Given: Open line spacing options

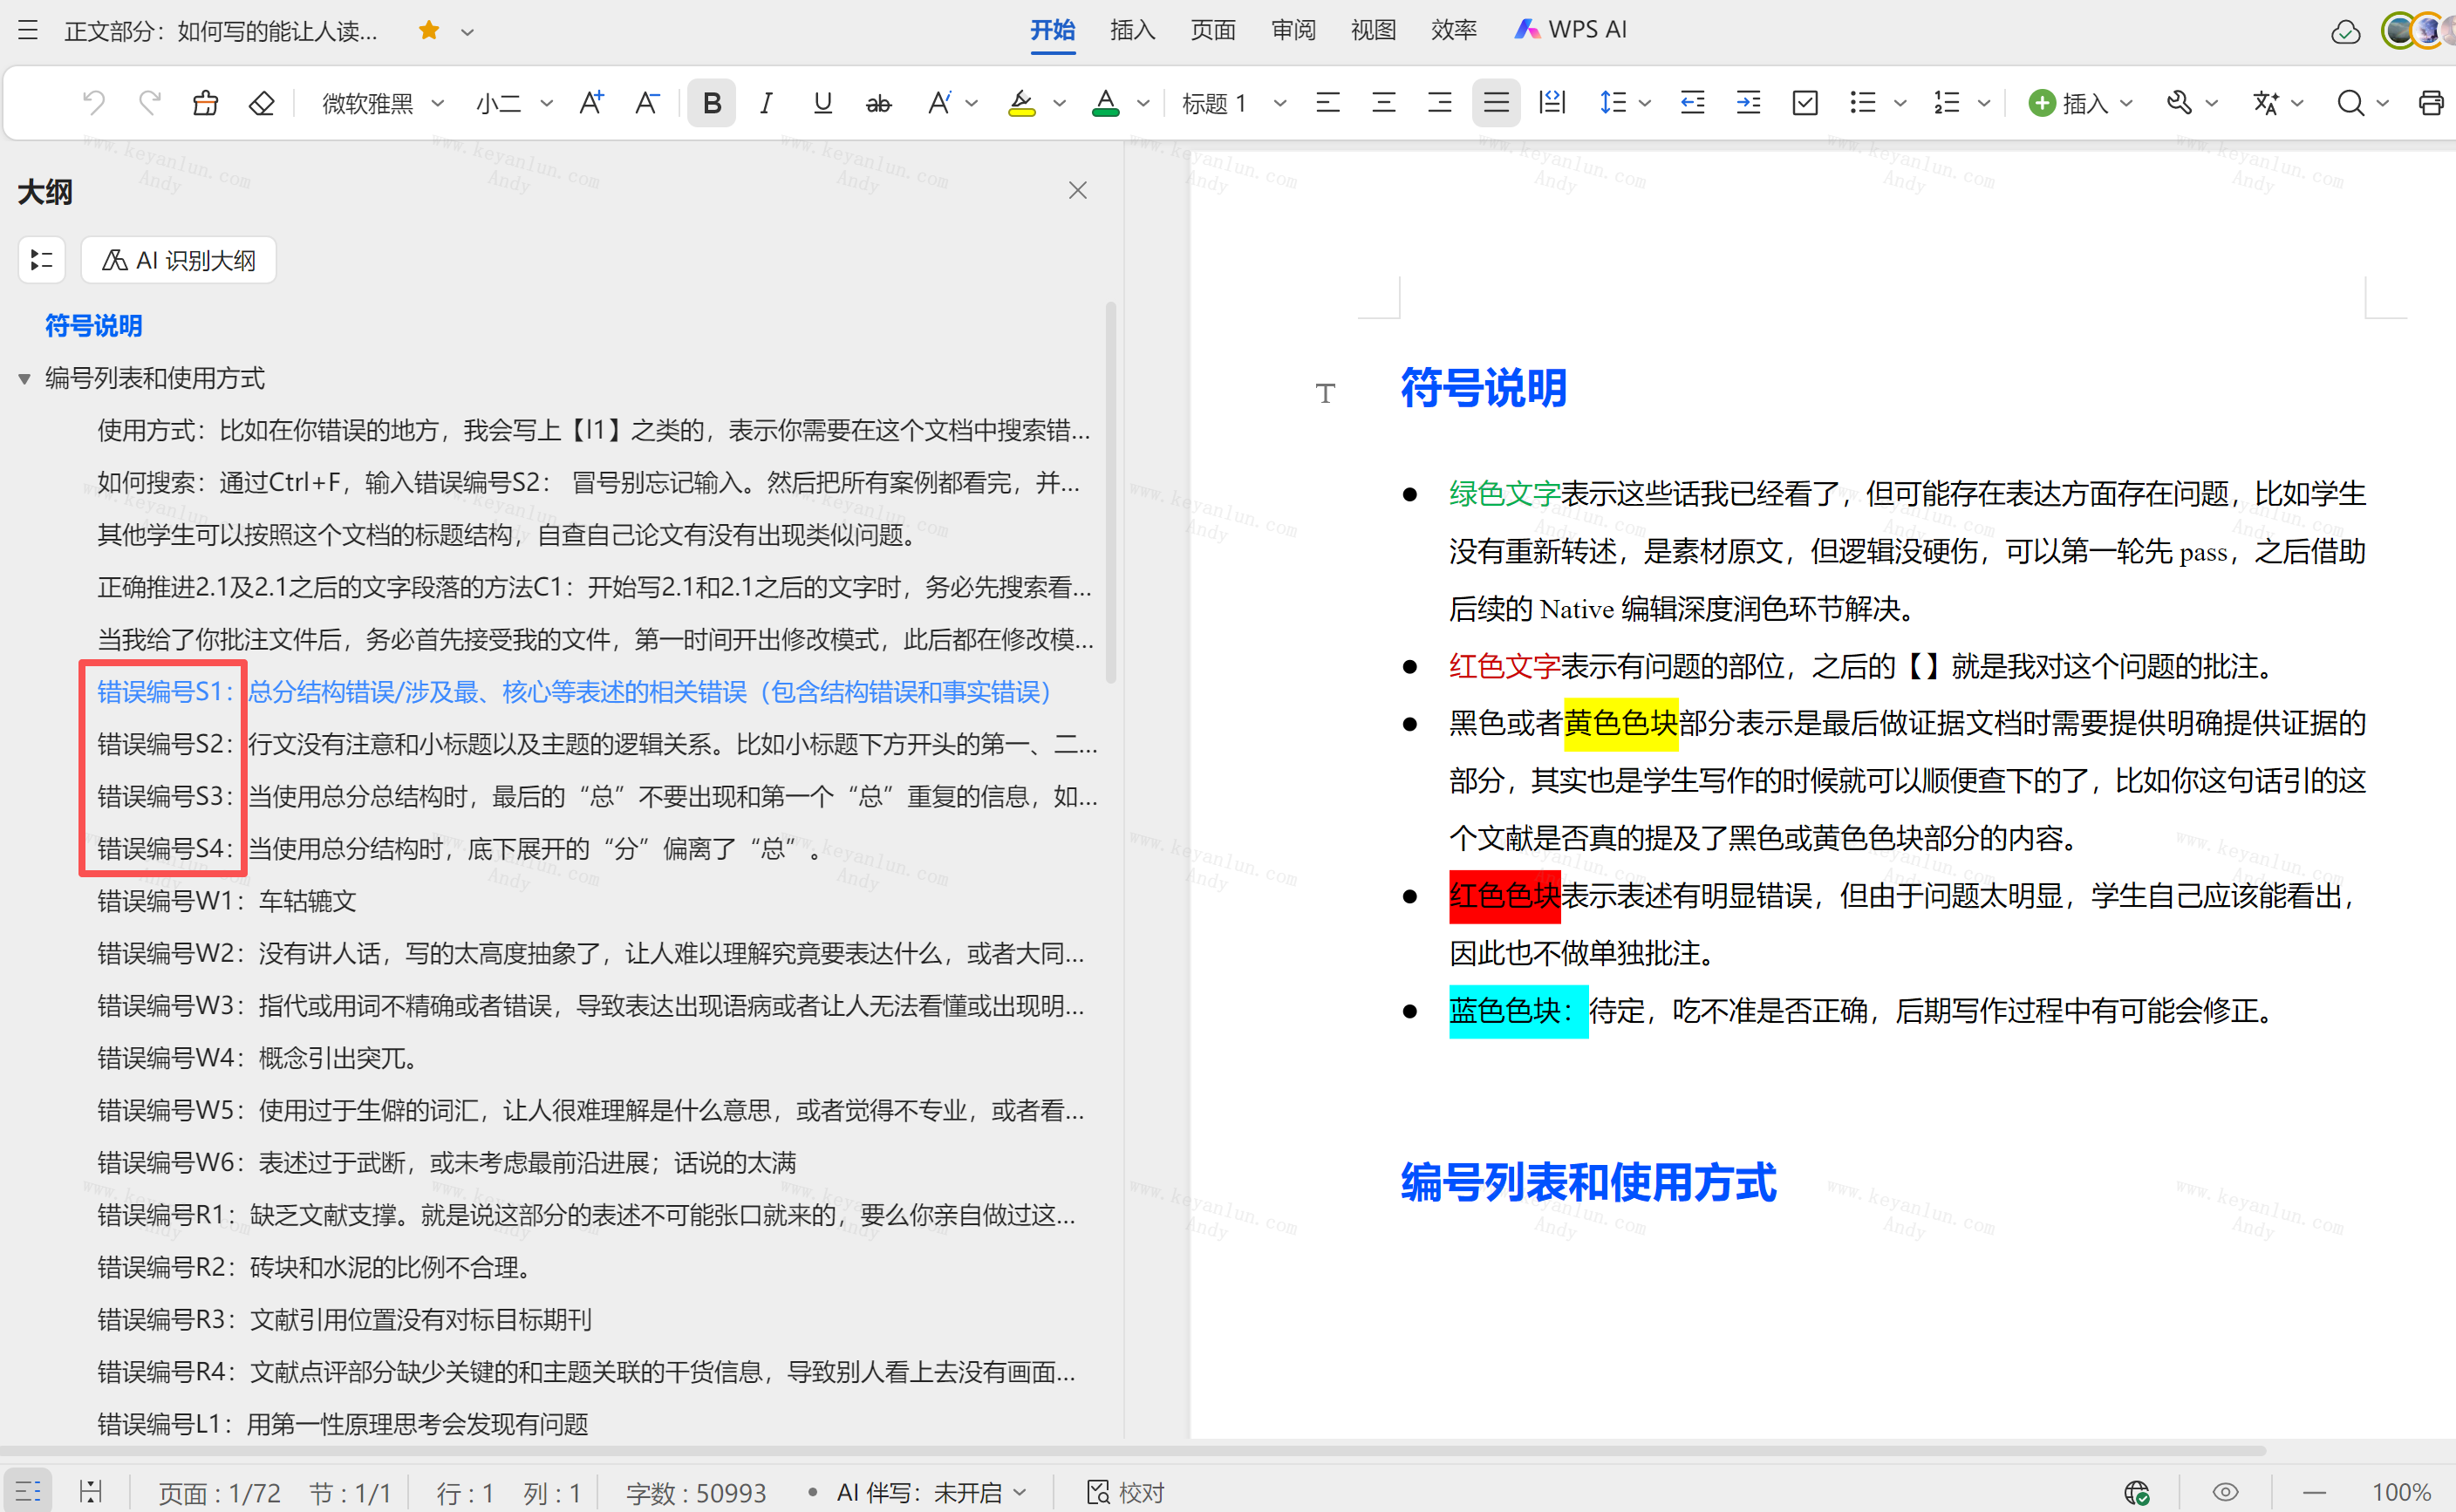Looking at the screenshot, I should pos(1623,102).
